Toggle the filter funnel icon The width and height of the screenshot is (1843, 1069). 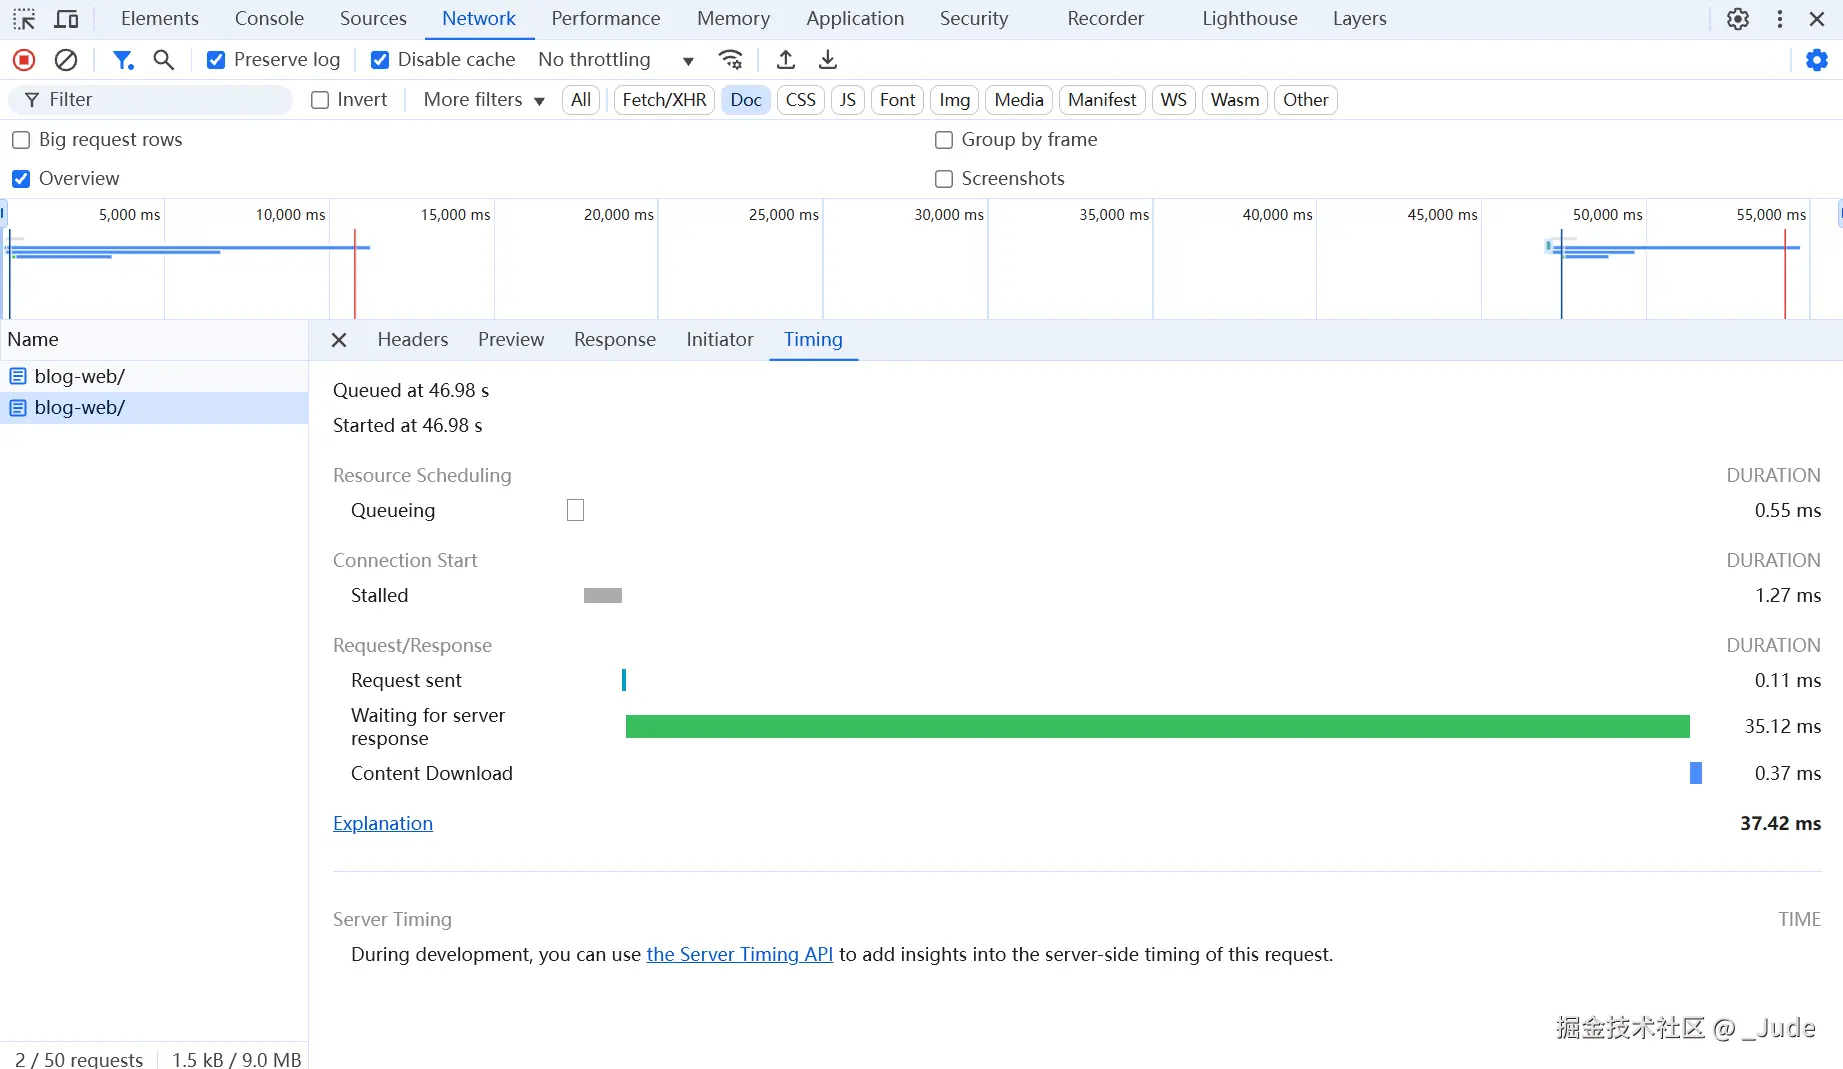click(x=123, y=60)
